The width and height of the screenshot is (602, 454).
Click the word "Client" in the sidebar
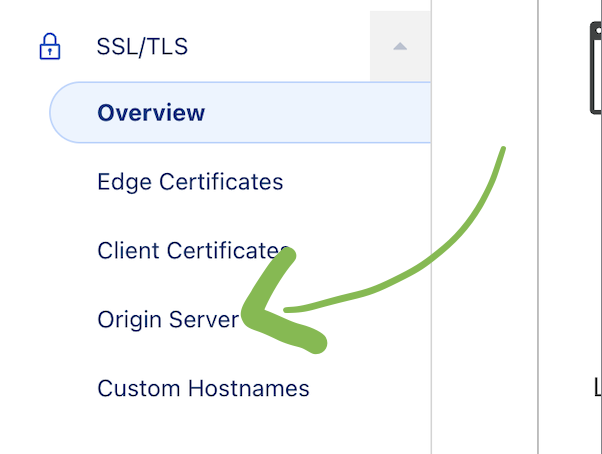(x=128, y=250)
